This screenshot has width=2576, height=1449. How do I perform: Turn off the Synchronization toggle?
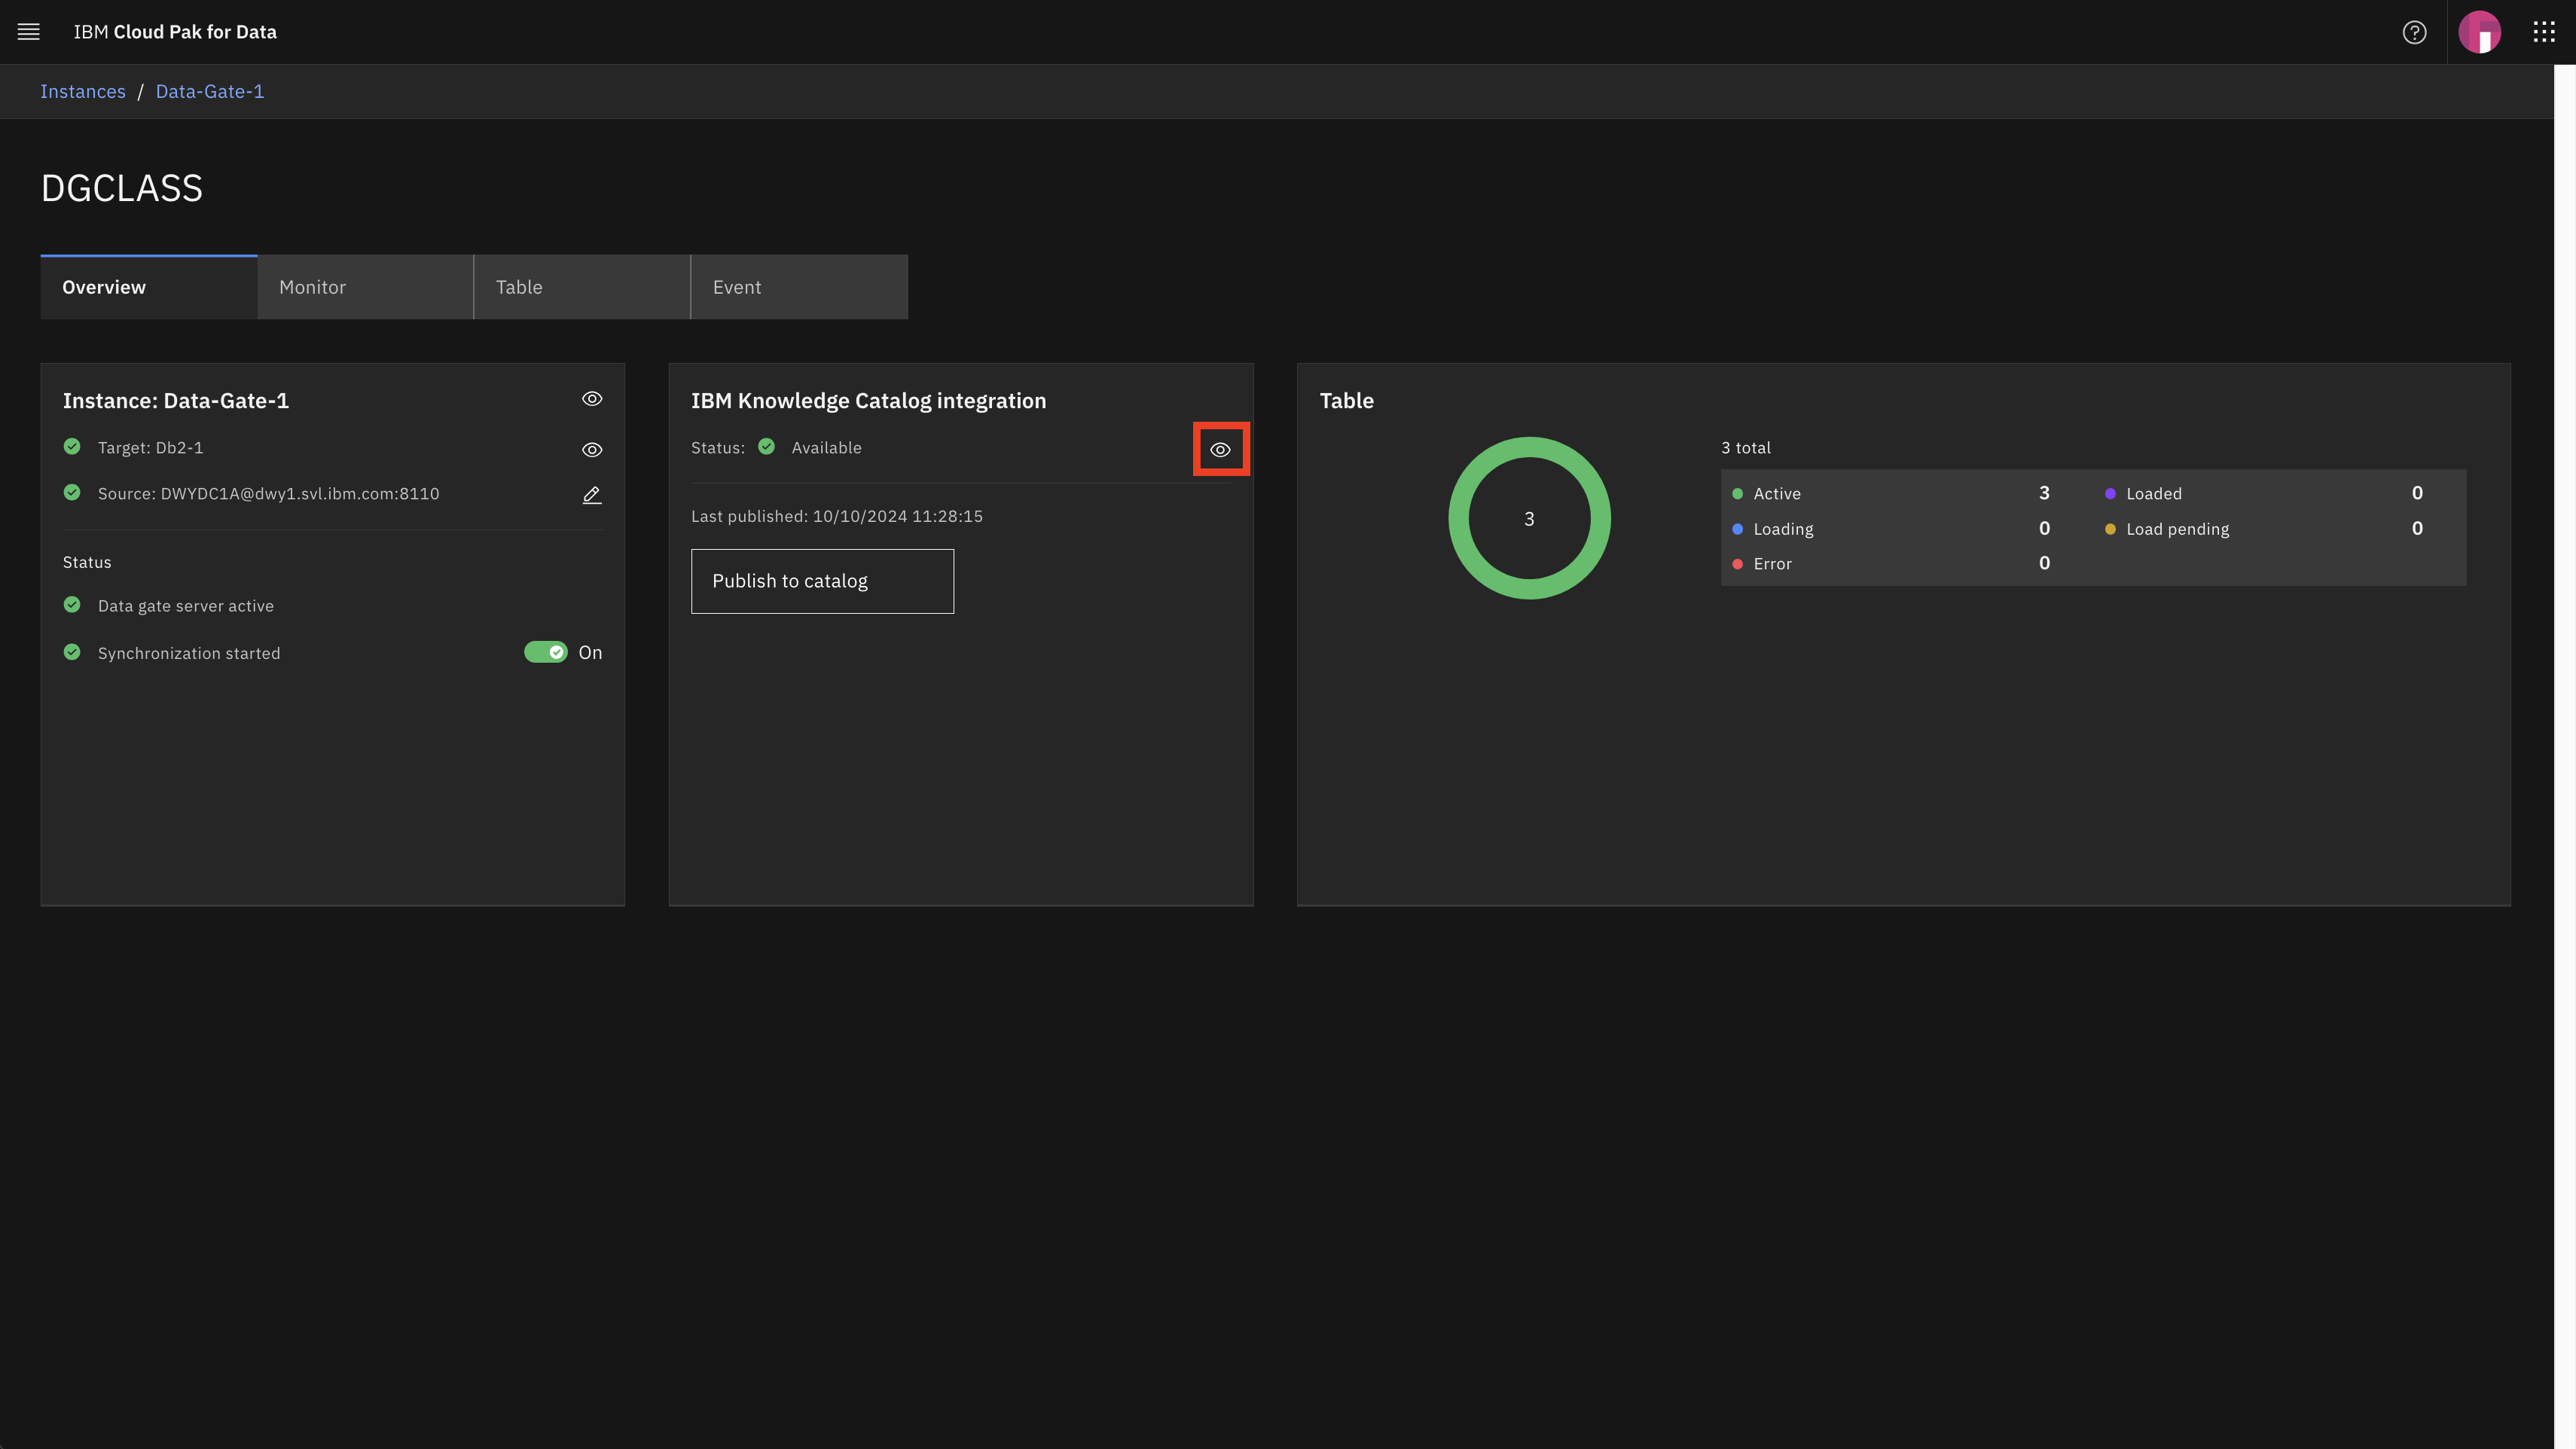coord(546,652)
